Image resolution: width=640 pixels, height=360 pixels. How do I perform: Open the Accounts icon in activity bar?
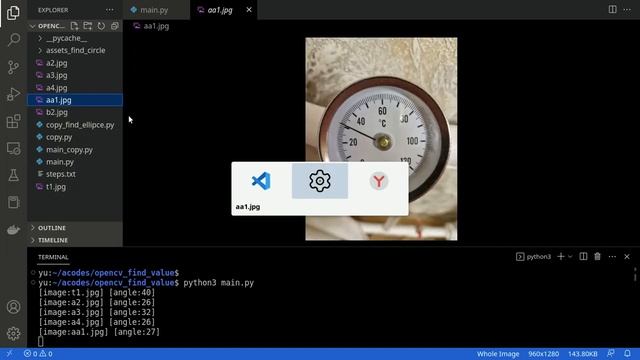[x=13, y=307]
